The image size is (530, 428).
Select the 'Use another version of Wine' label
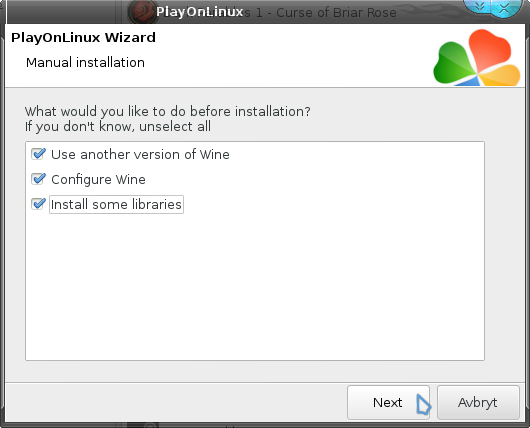tap(140, 154)
